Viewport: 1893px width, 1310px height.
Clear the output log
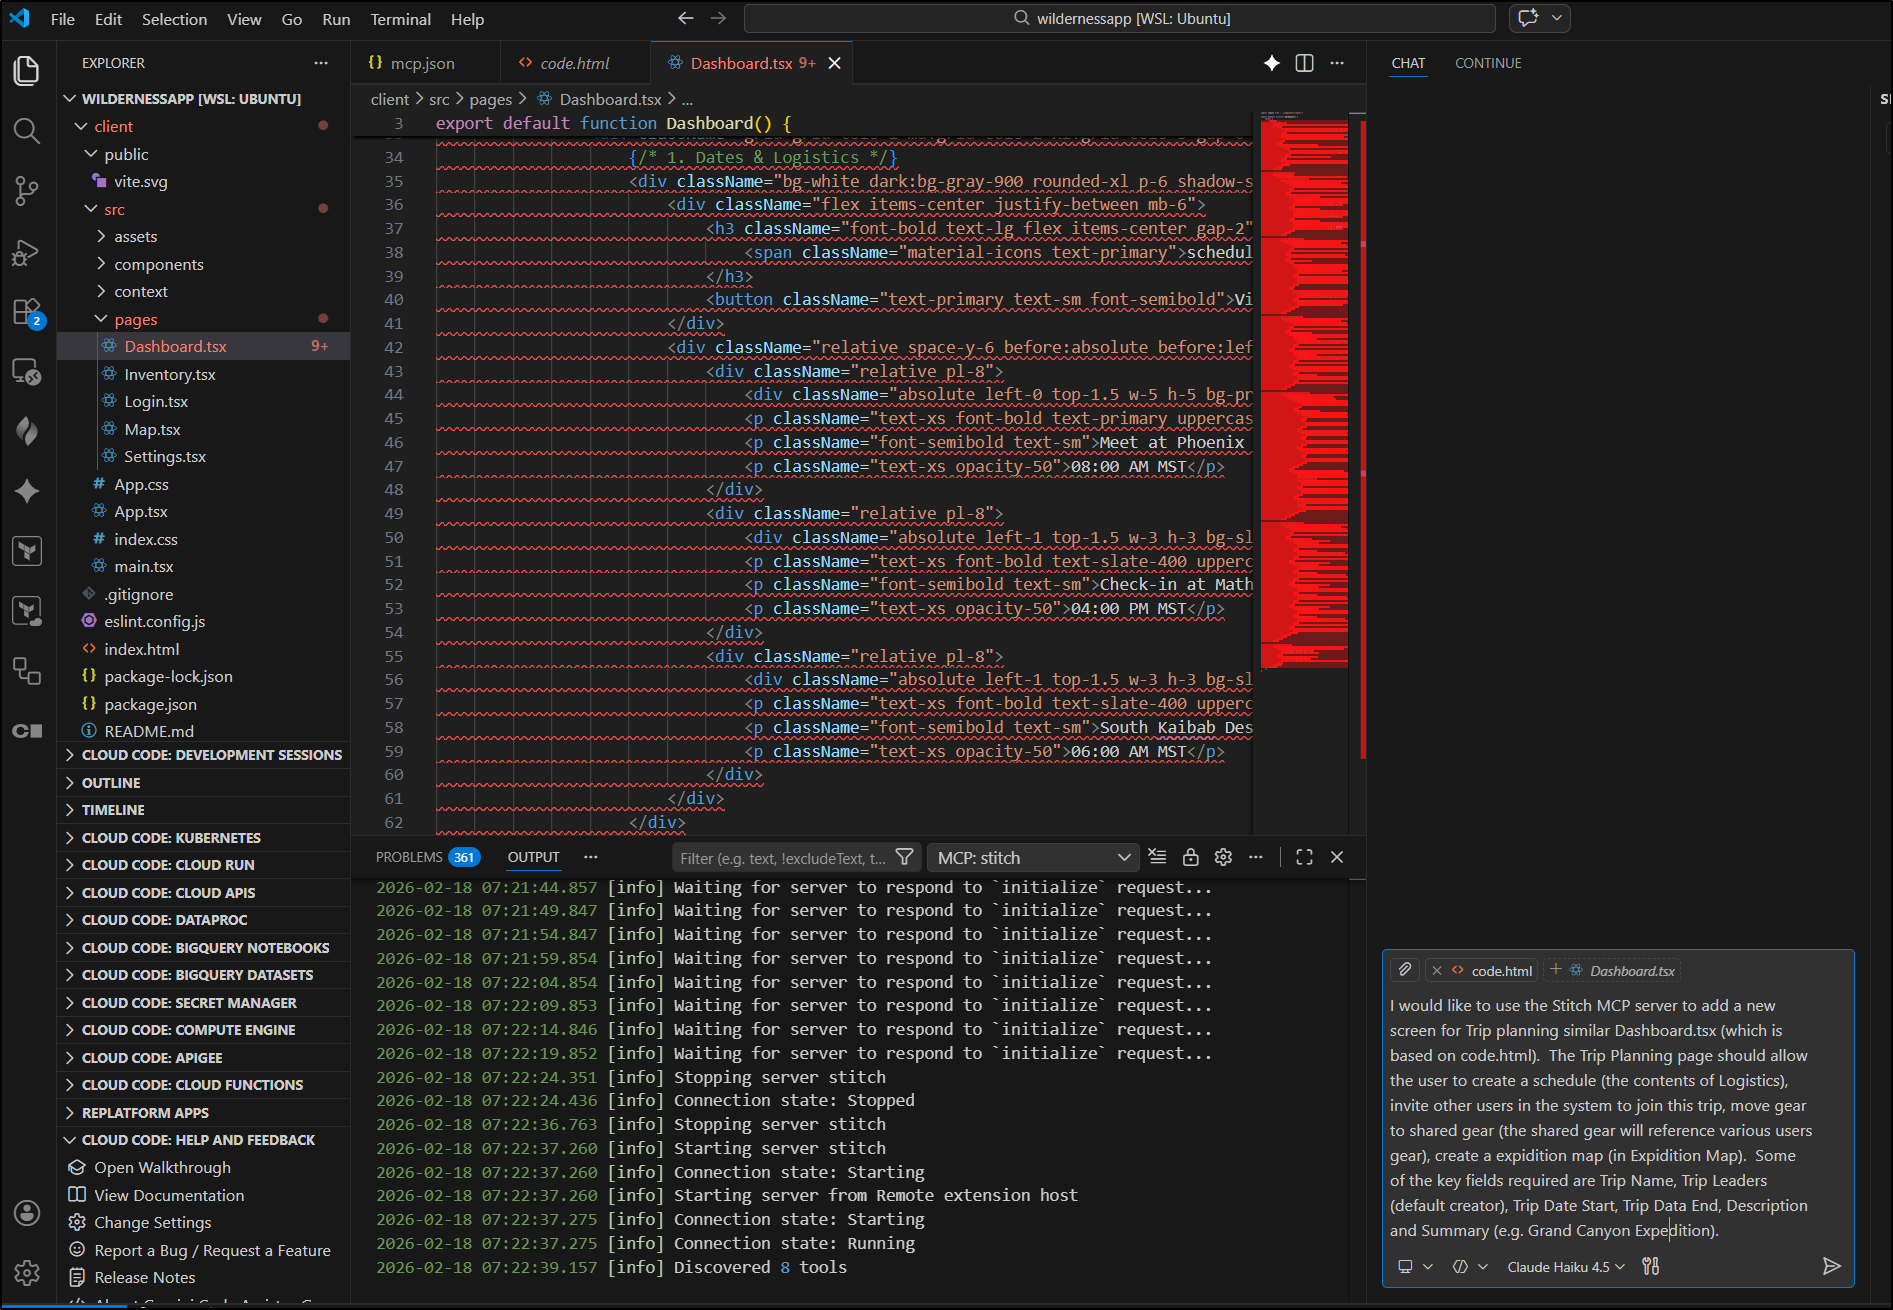pos(1157,857)
